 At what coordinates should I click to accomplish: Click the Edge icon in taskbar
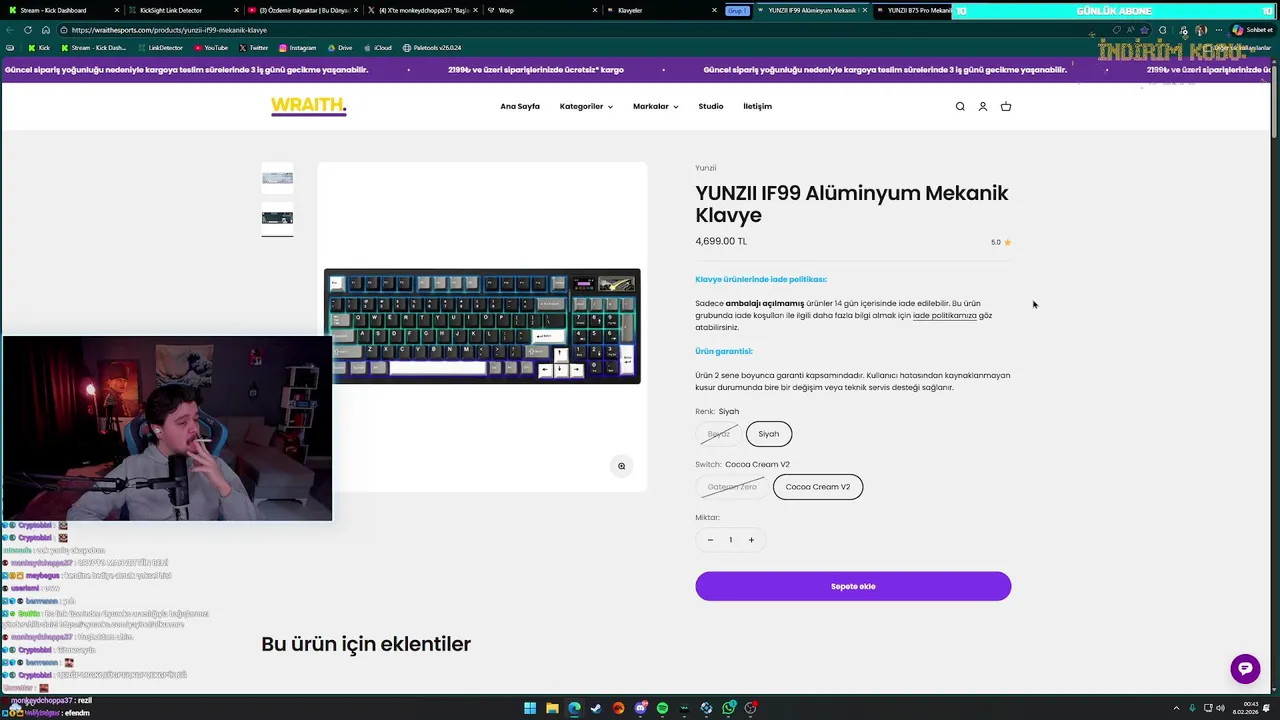click(x=574, y=708)
